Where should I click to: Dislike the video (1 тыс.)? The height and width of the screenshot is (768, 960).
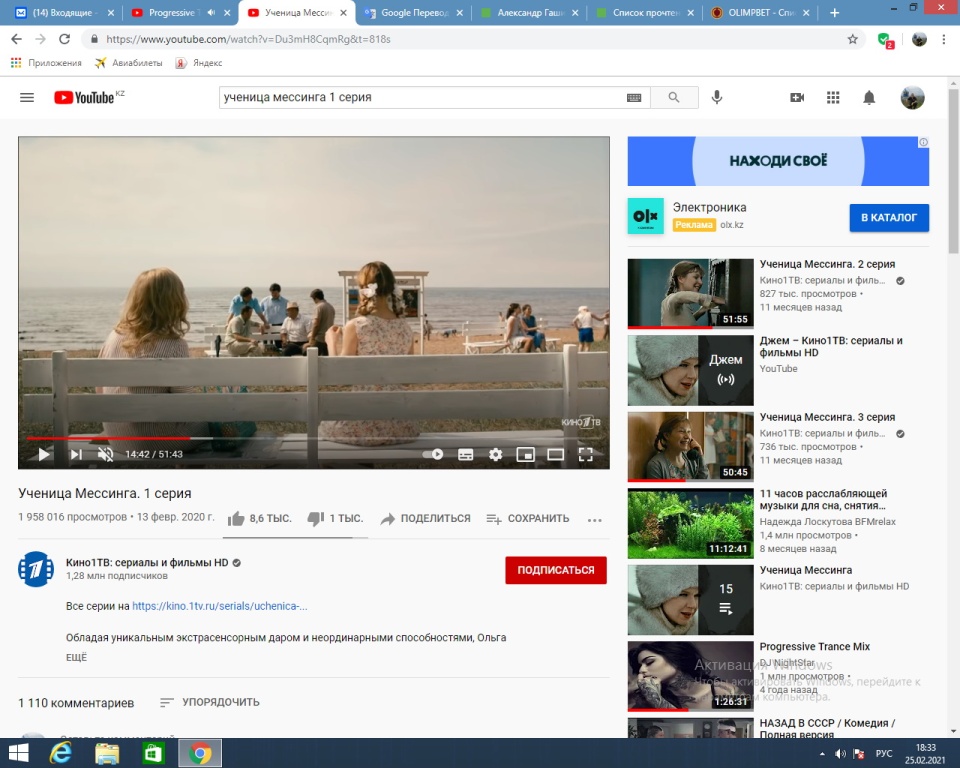point(335,519)
